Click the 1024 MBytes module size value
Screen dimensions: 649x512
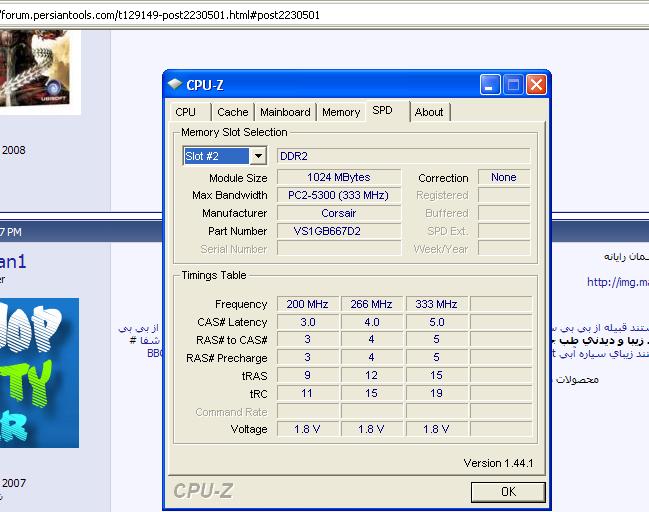click(x=339, y=177)
